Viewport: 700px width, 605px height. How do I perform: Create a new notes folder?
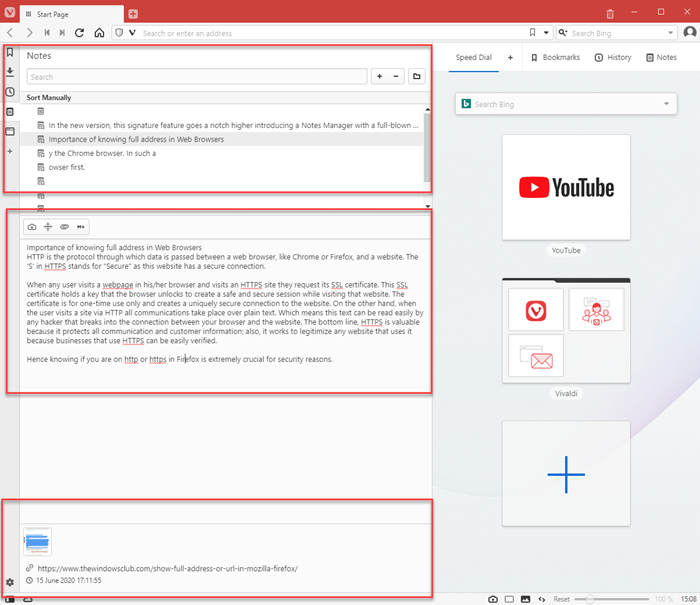pos(417,76)
